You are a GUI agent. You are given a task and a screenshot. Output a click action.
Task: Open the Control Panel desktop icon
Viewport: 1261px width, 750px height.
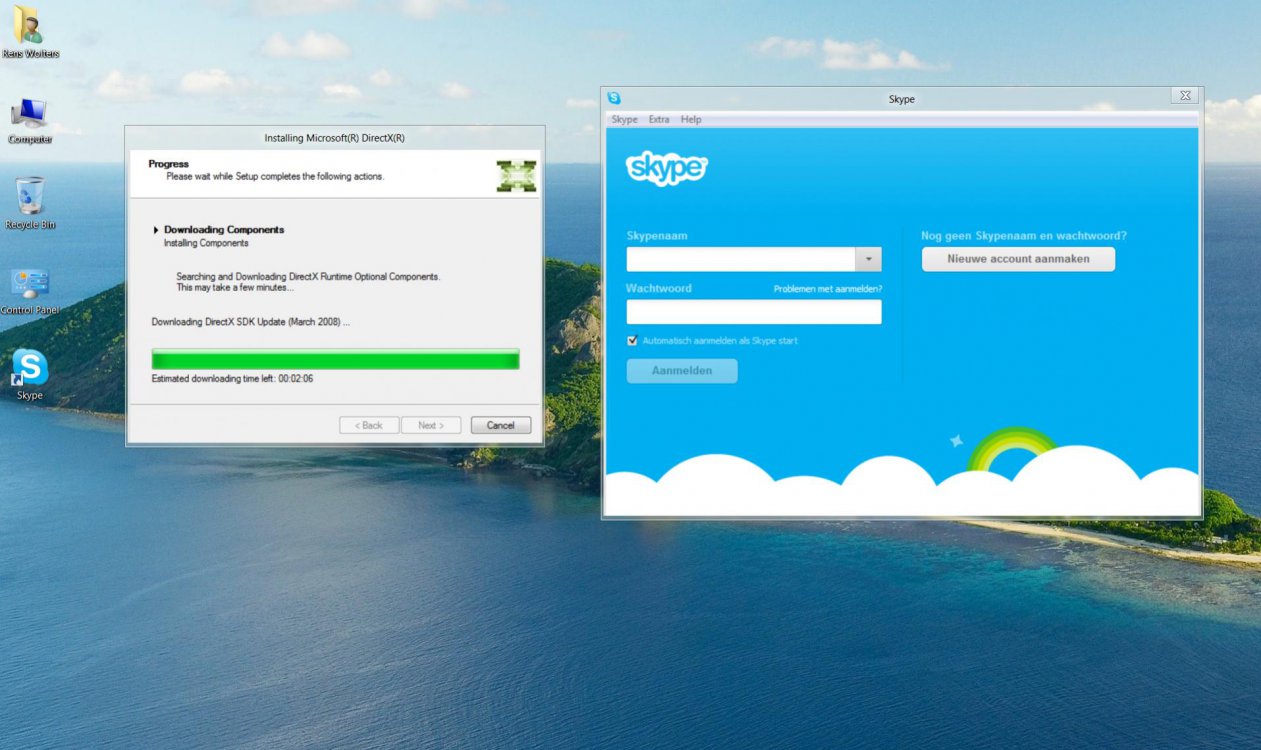pos(30,285)
